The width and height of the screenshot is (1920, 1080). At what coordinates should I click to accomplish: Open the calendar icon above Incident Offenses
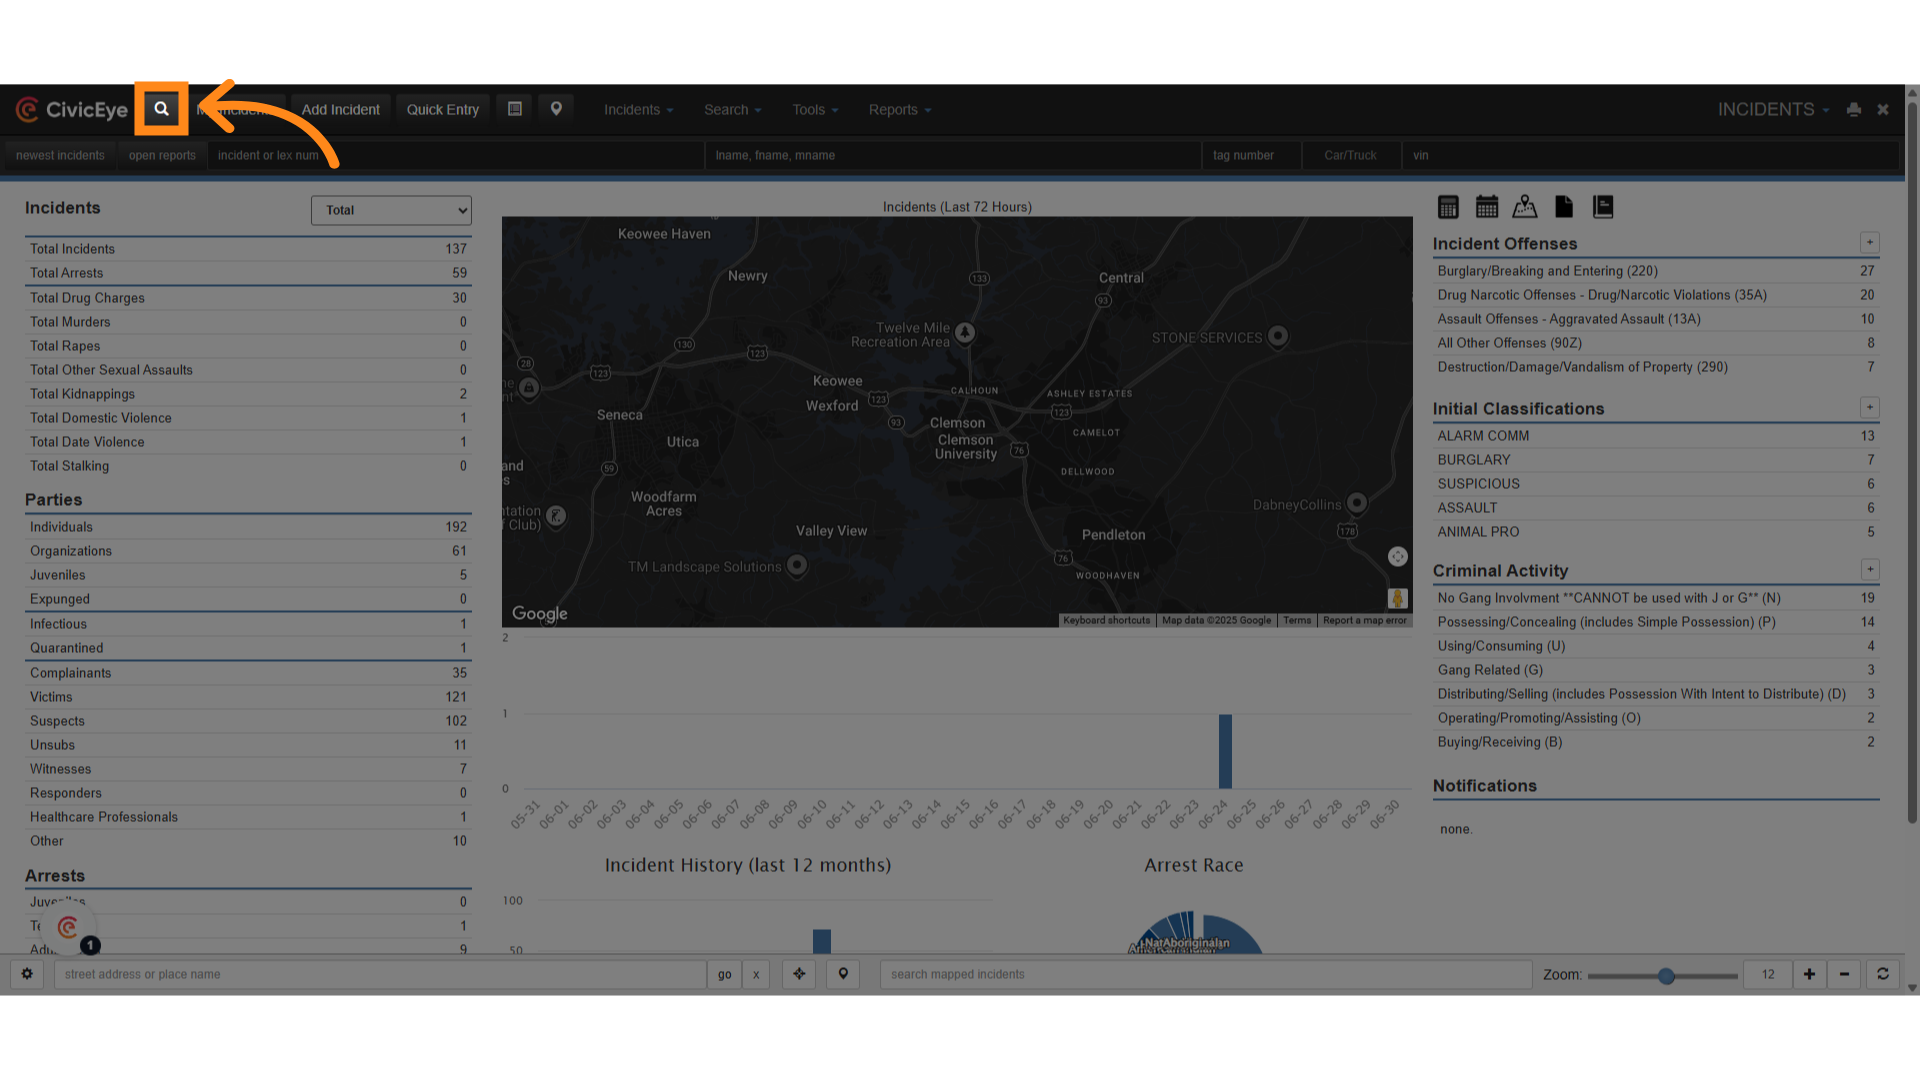pos(1487,207)
